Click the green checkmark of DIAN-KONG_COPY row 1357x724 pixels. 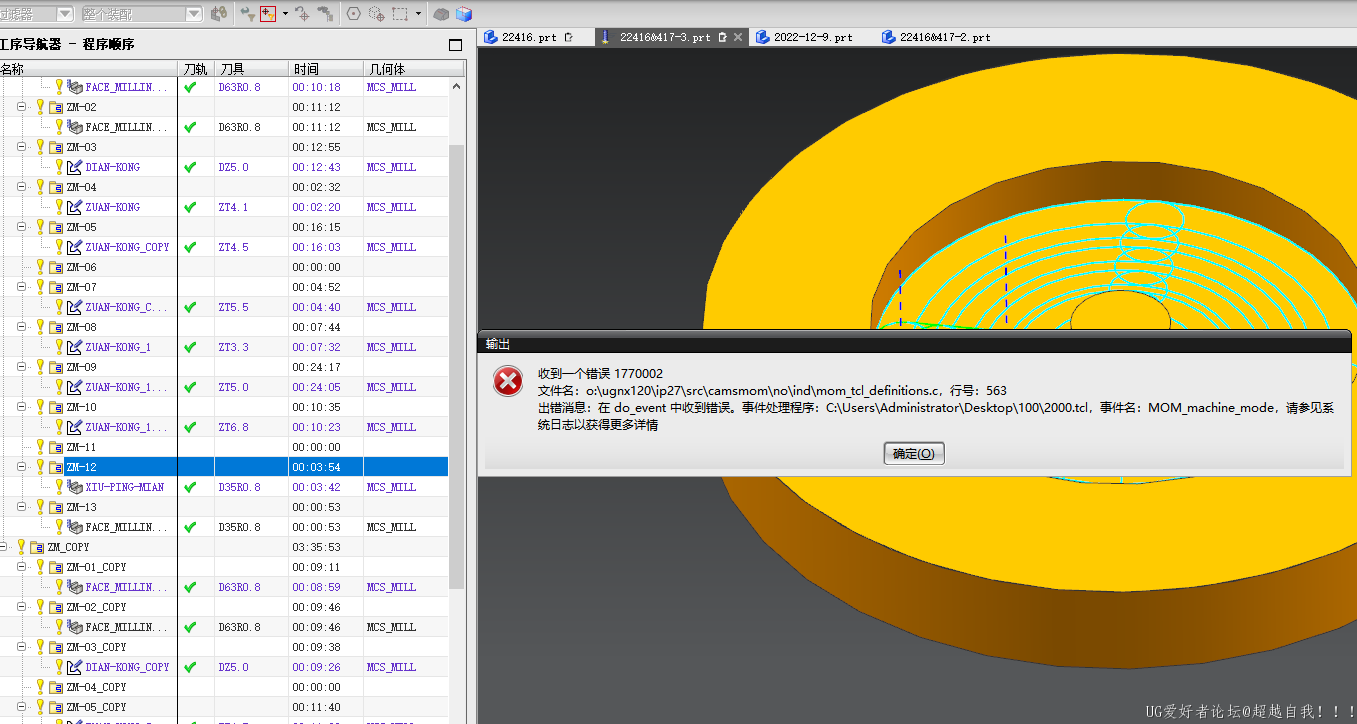pyautogui.click(x=190, y=667)
